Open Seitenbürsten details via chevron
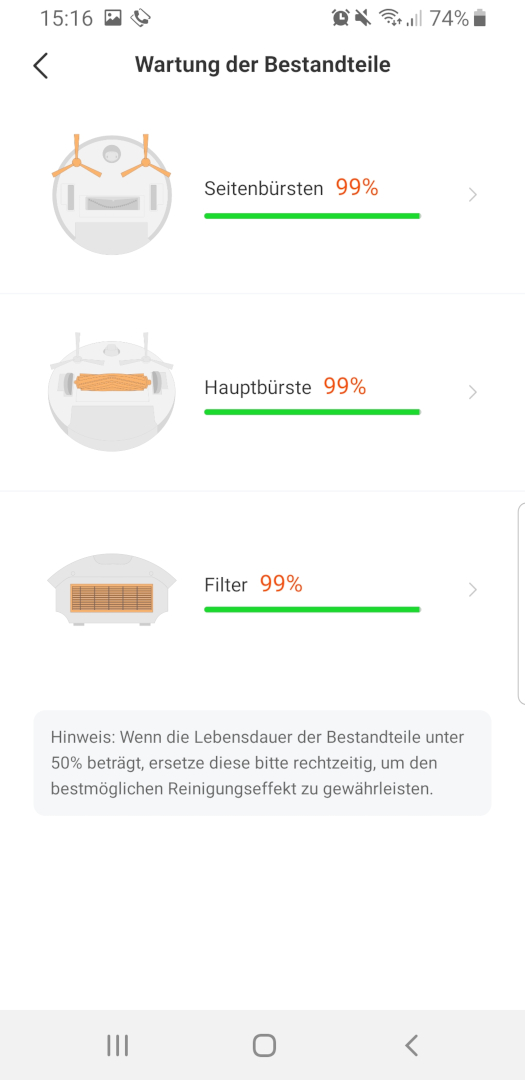 pyautogui.click(x=473, y=195)
